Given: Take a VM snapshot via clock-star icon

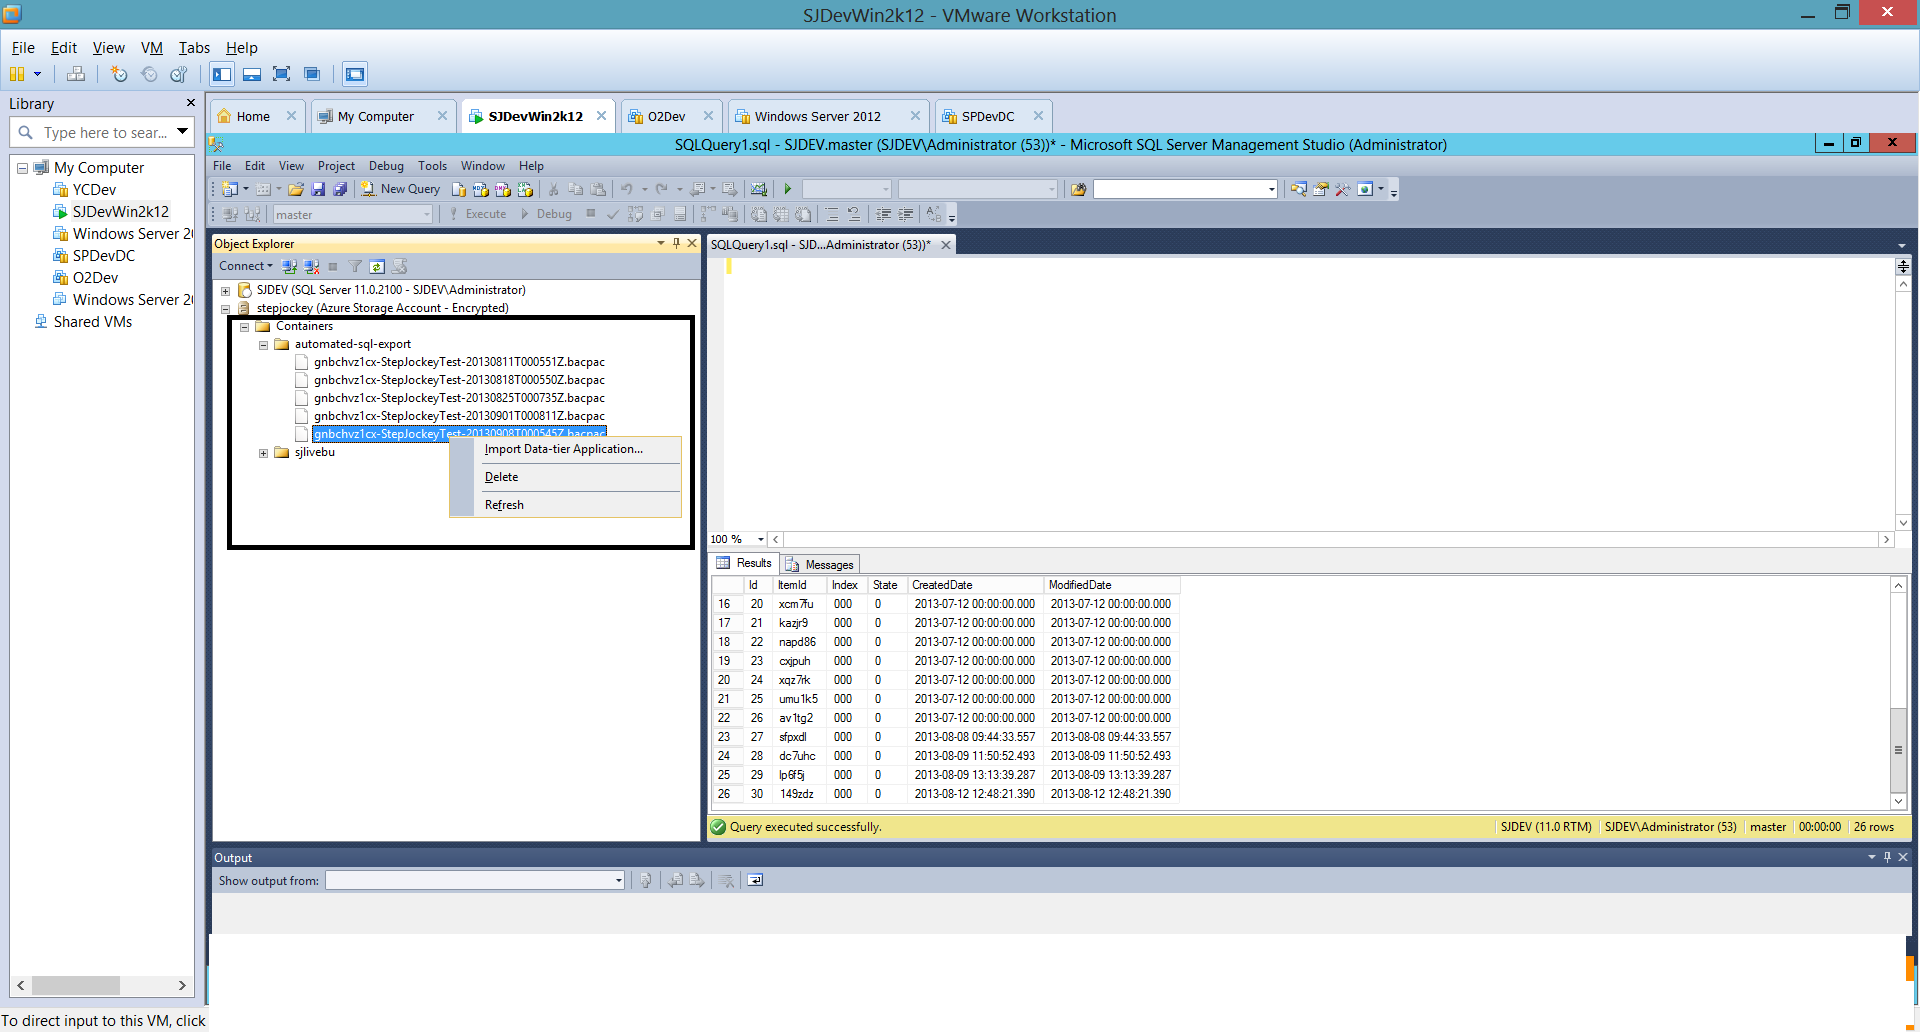Looking at the screenshot, I should pyautogui.click(x=119, y=74).
